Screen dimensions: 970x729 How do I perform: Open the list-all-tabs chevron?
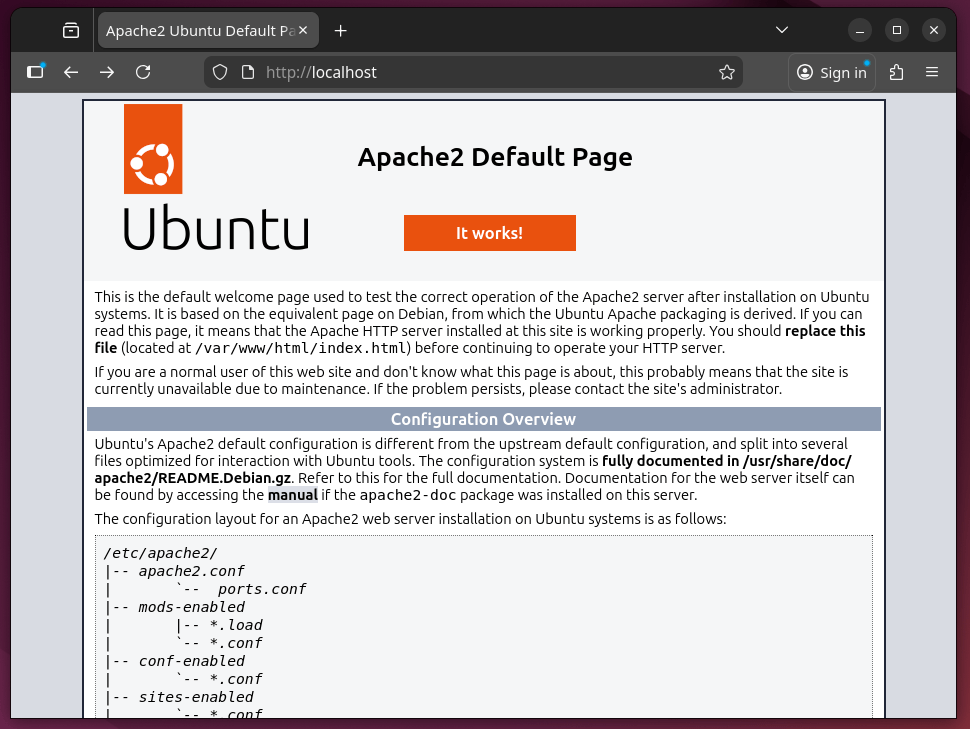coord(781,30)
